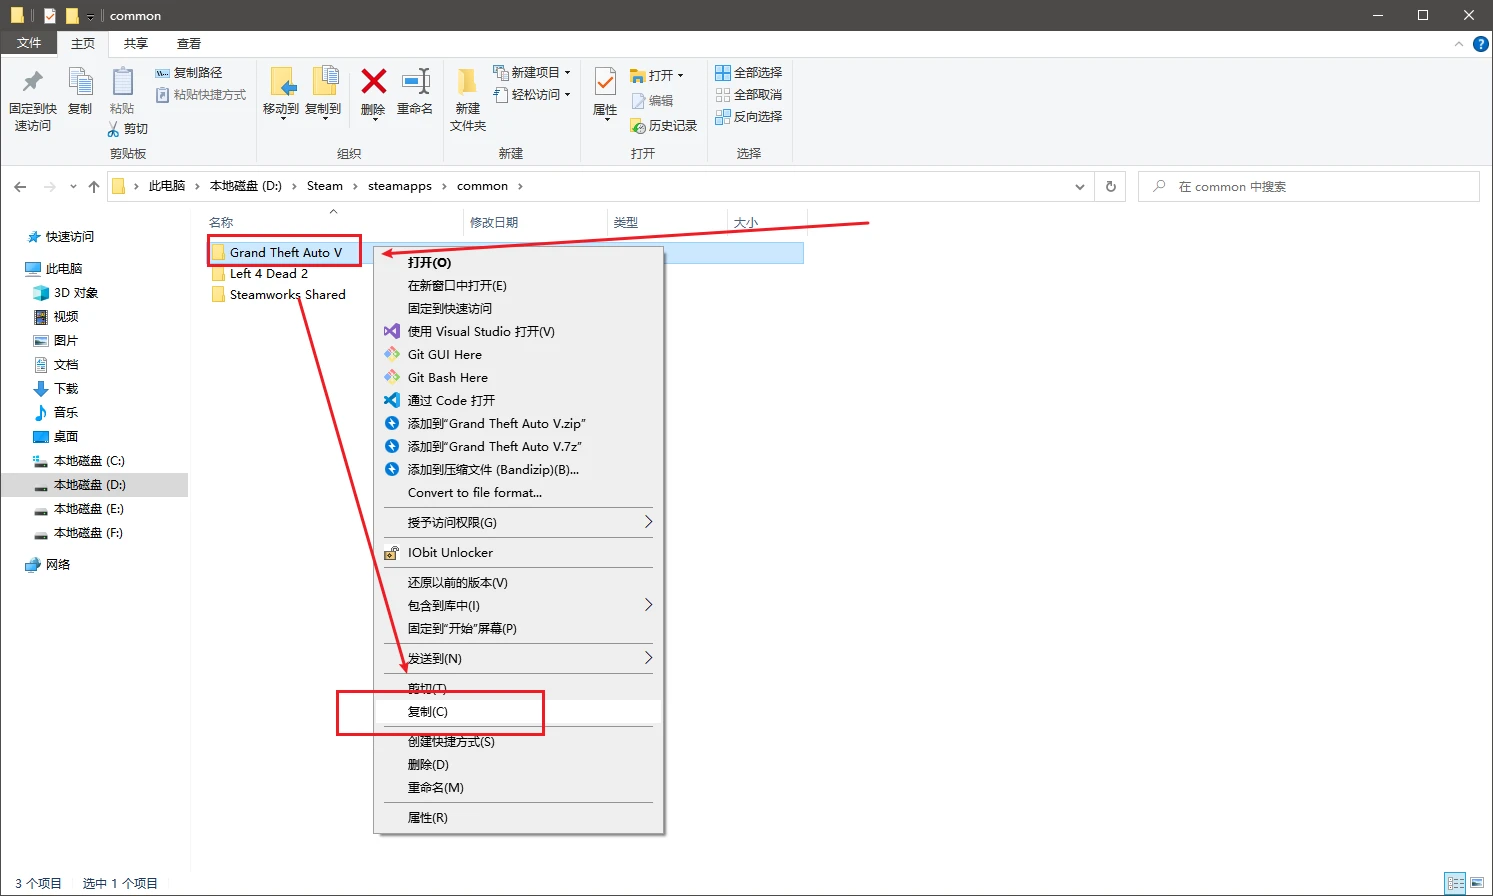The width and height of the screenshot is (1493, 896).
Task: Open the 文件 ribbon tab
Action: point(29,43)
